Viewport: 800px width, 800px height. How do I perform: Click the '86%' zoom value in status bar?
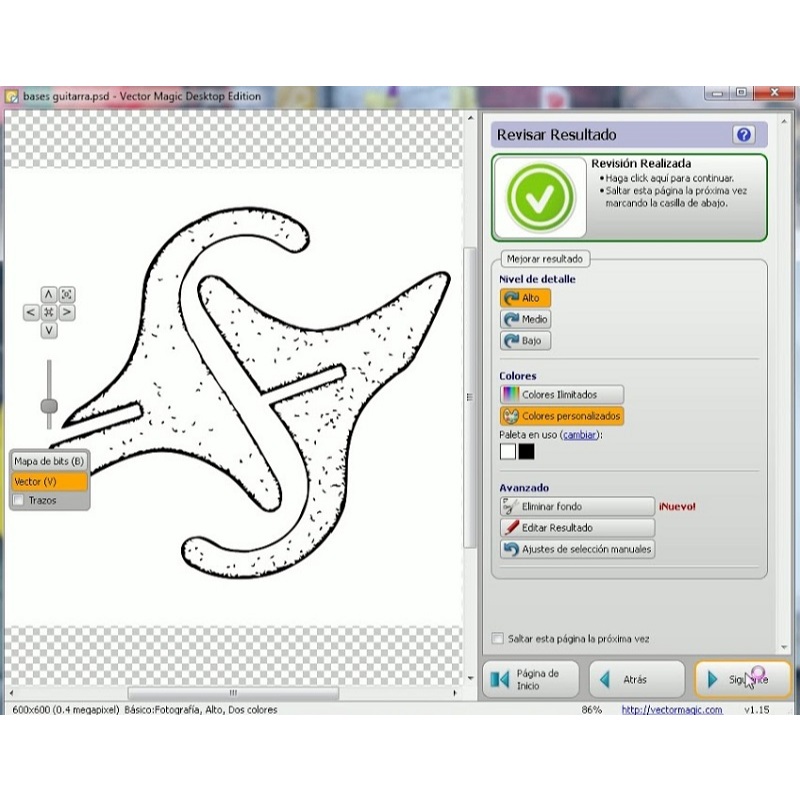(591, 710)
